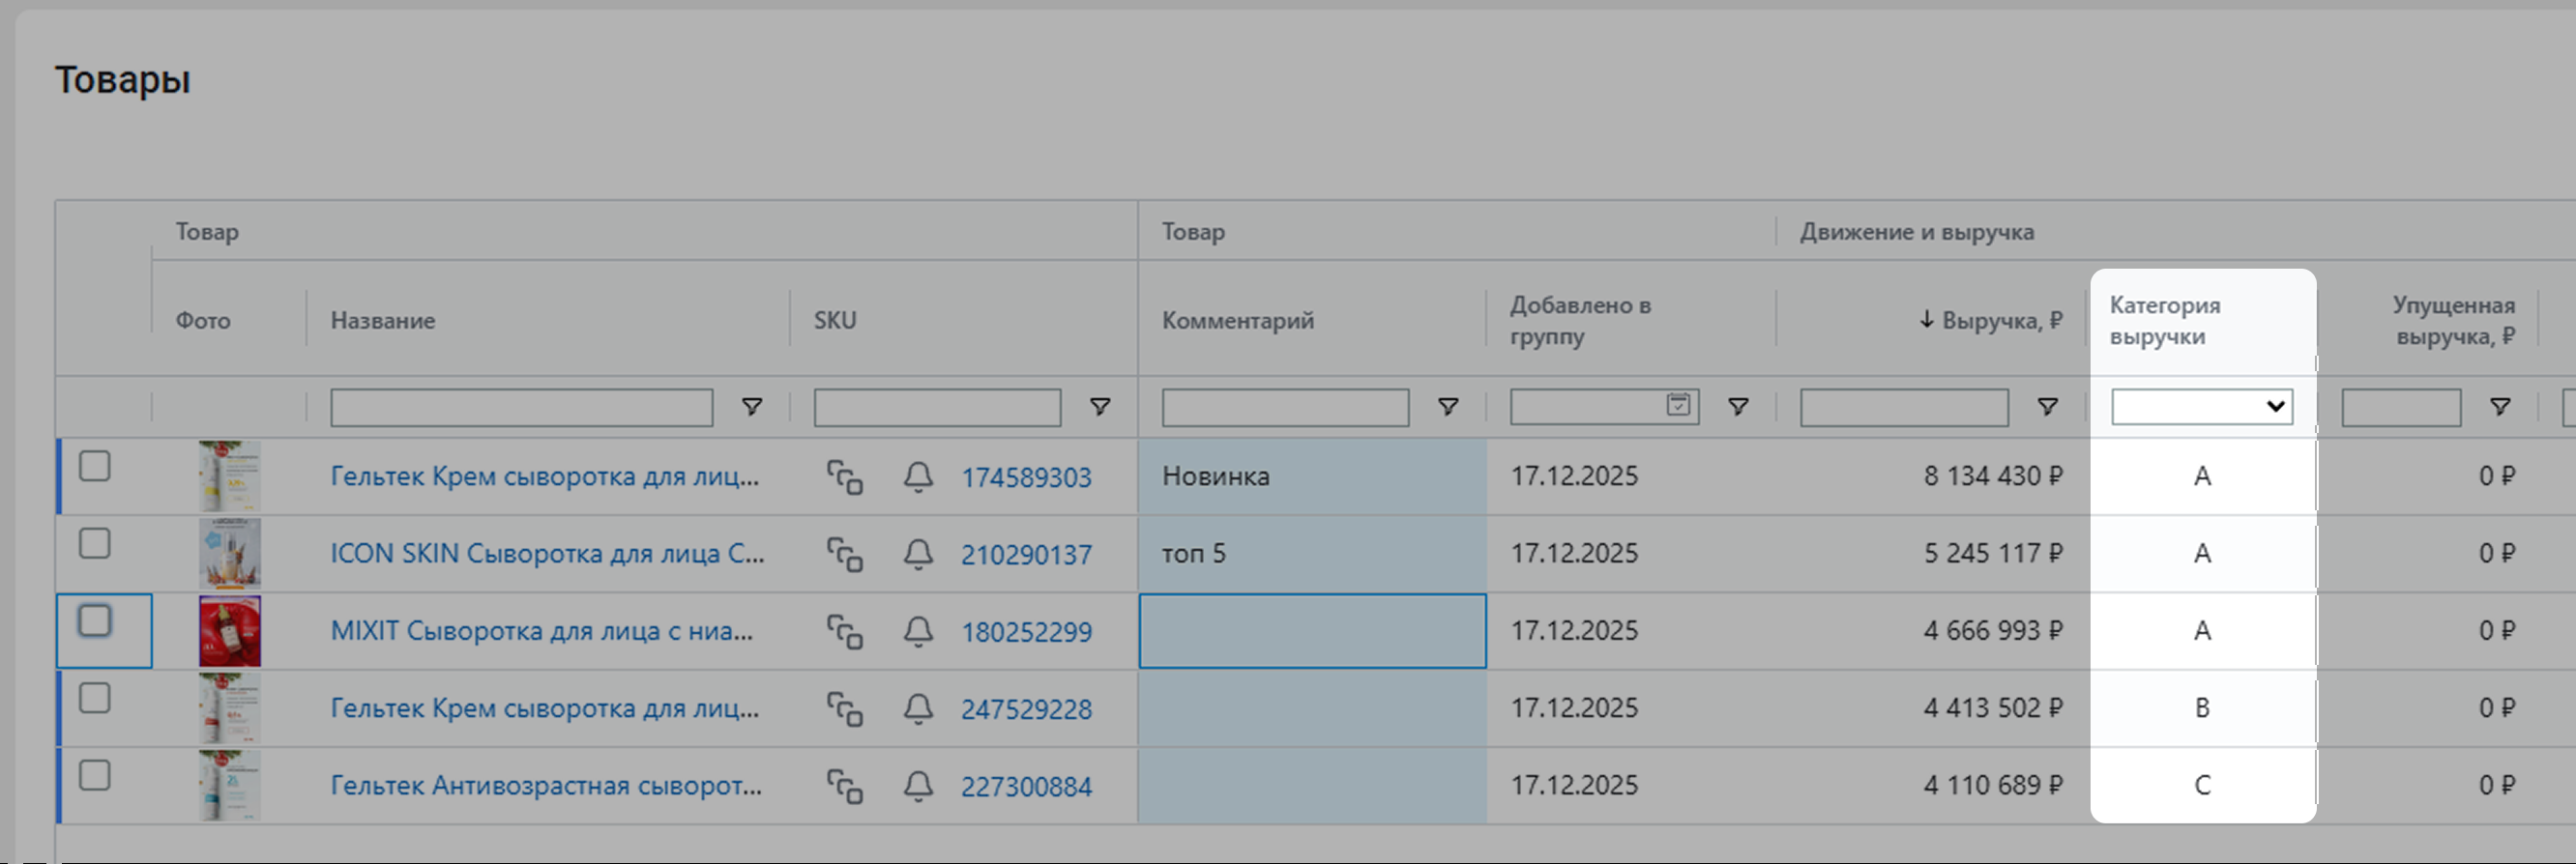Click the filter icon for the Выручка column
The height and width of the screenshot is (864, 2576).
tap(2047, 407)
